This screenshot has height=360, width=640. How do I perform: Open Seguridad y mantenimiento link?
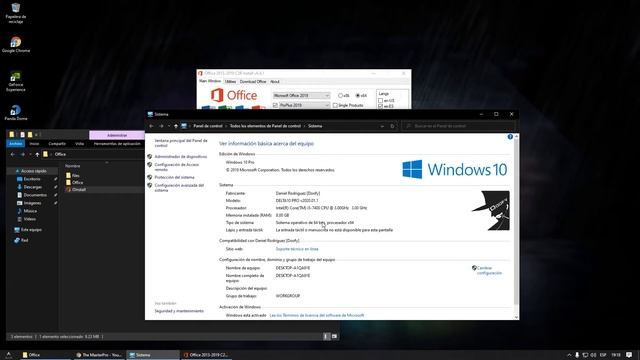click(179, 311)
